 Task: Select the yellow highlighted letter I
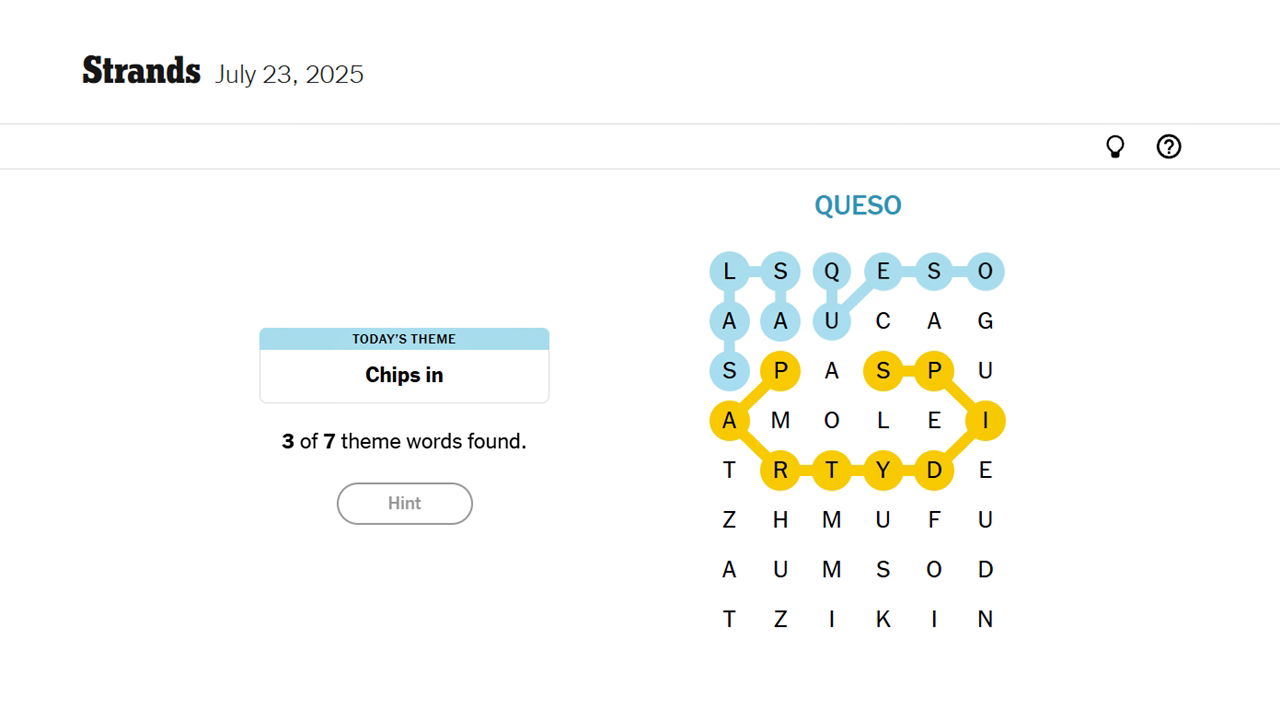pos(985,421)
